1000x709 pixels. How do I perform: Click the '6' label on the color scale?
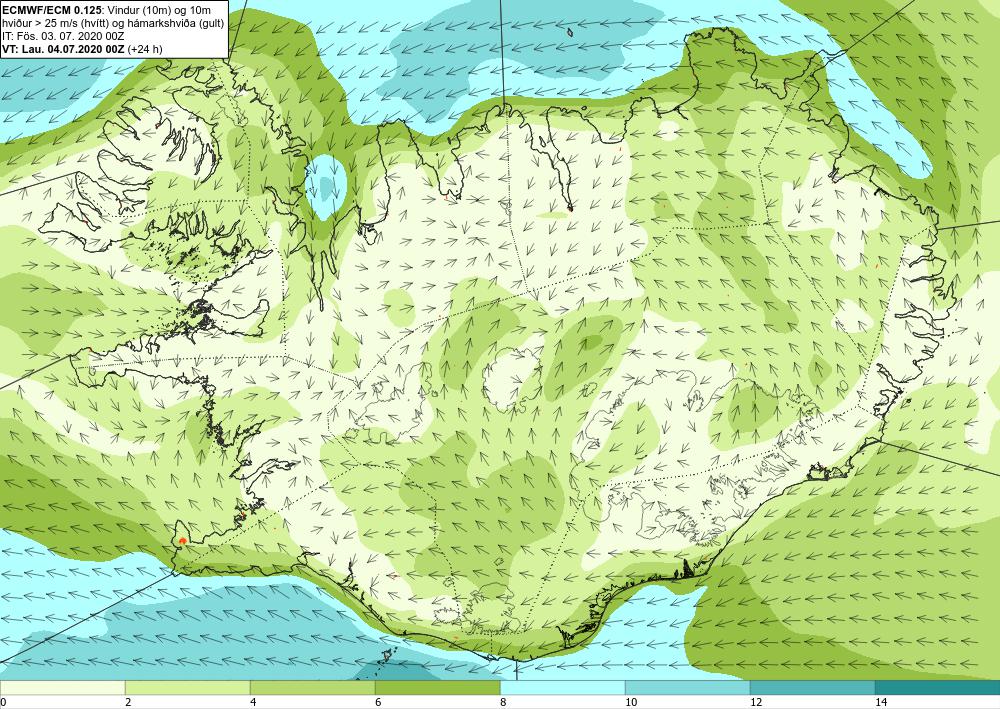click(378, 702)
